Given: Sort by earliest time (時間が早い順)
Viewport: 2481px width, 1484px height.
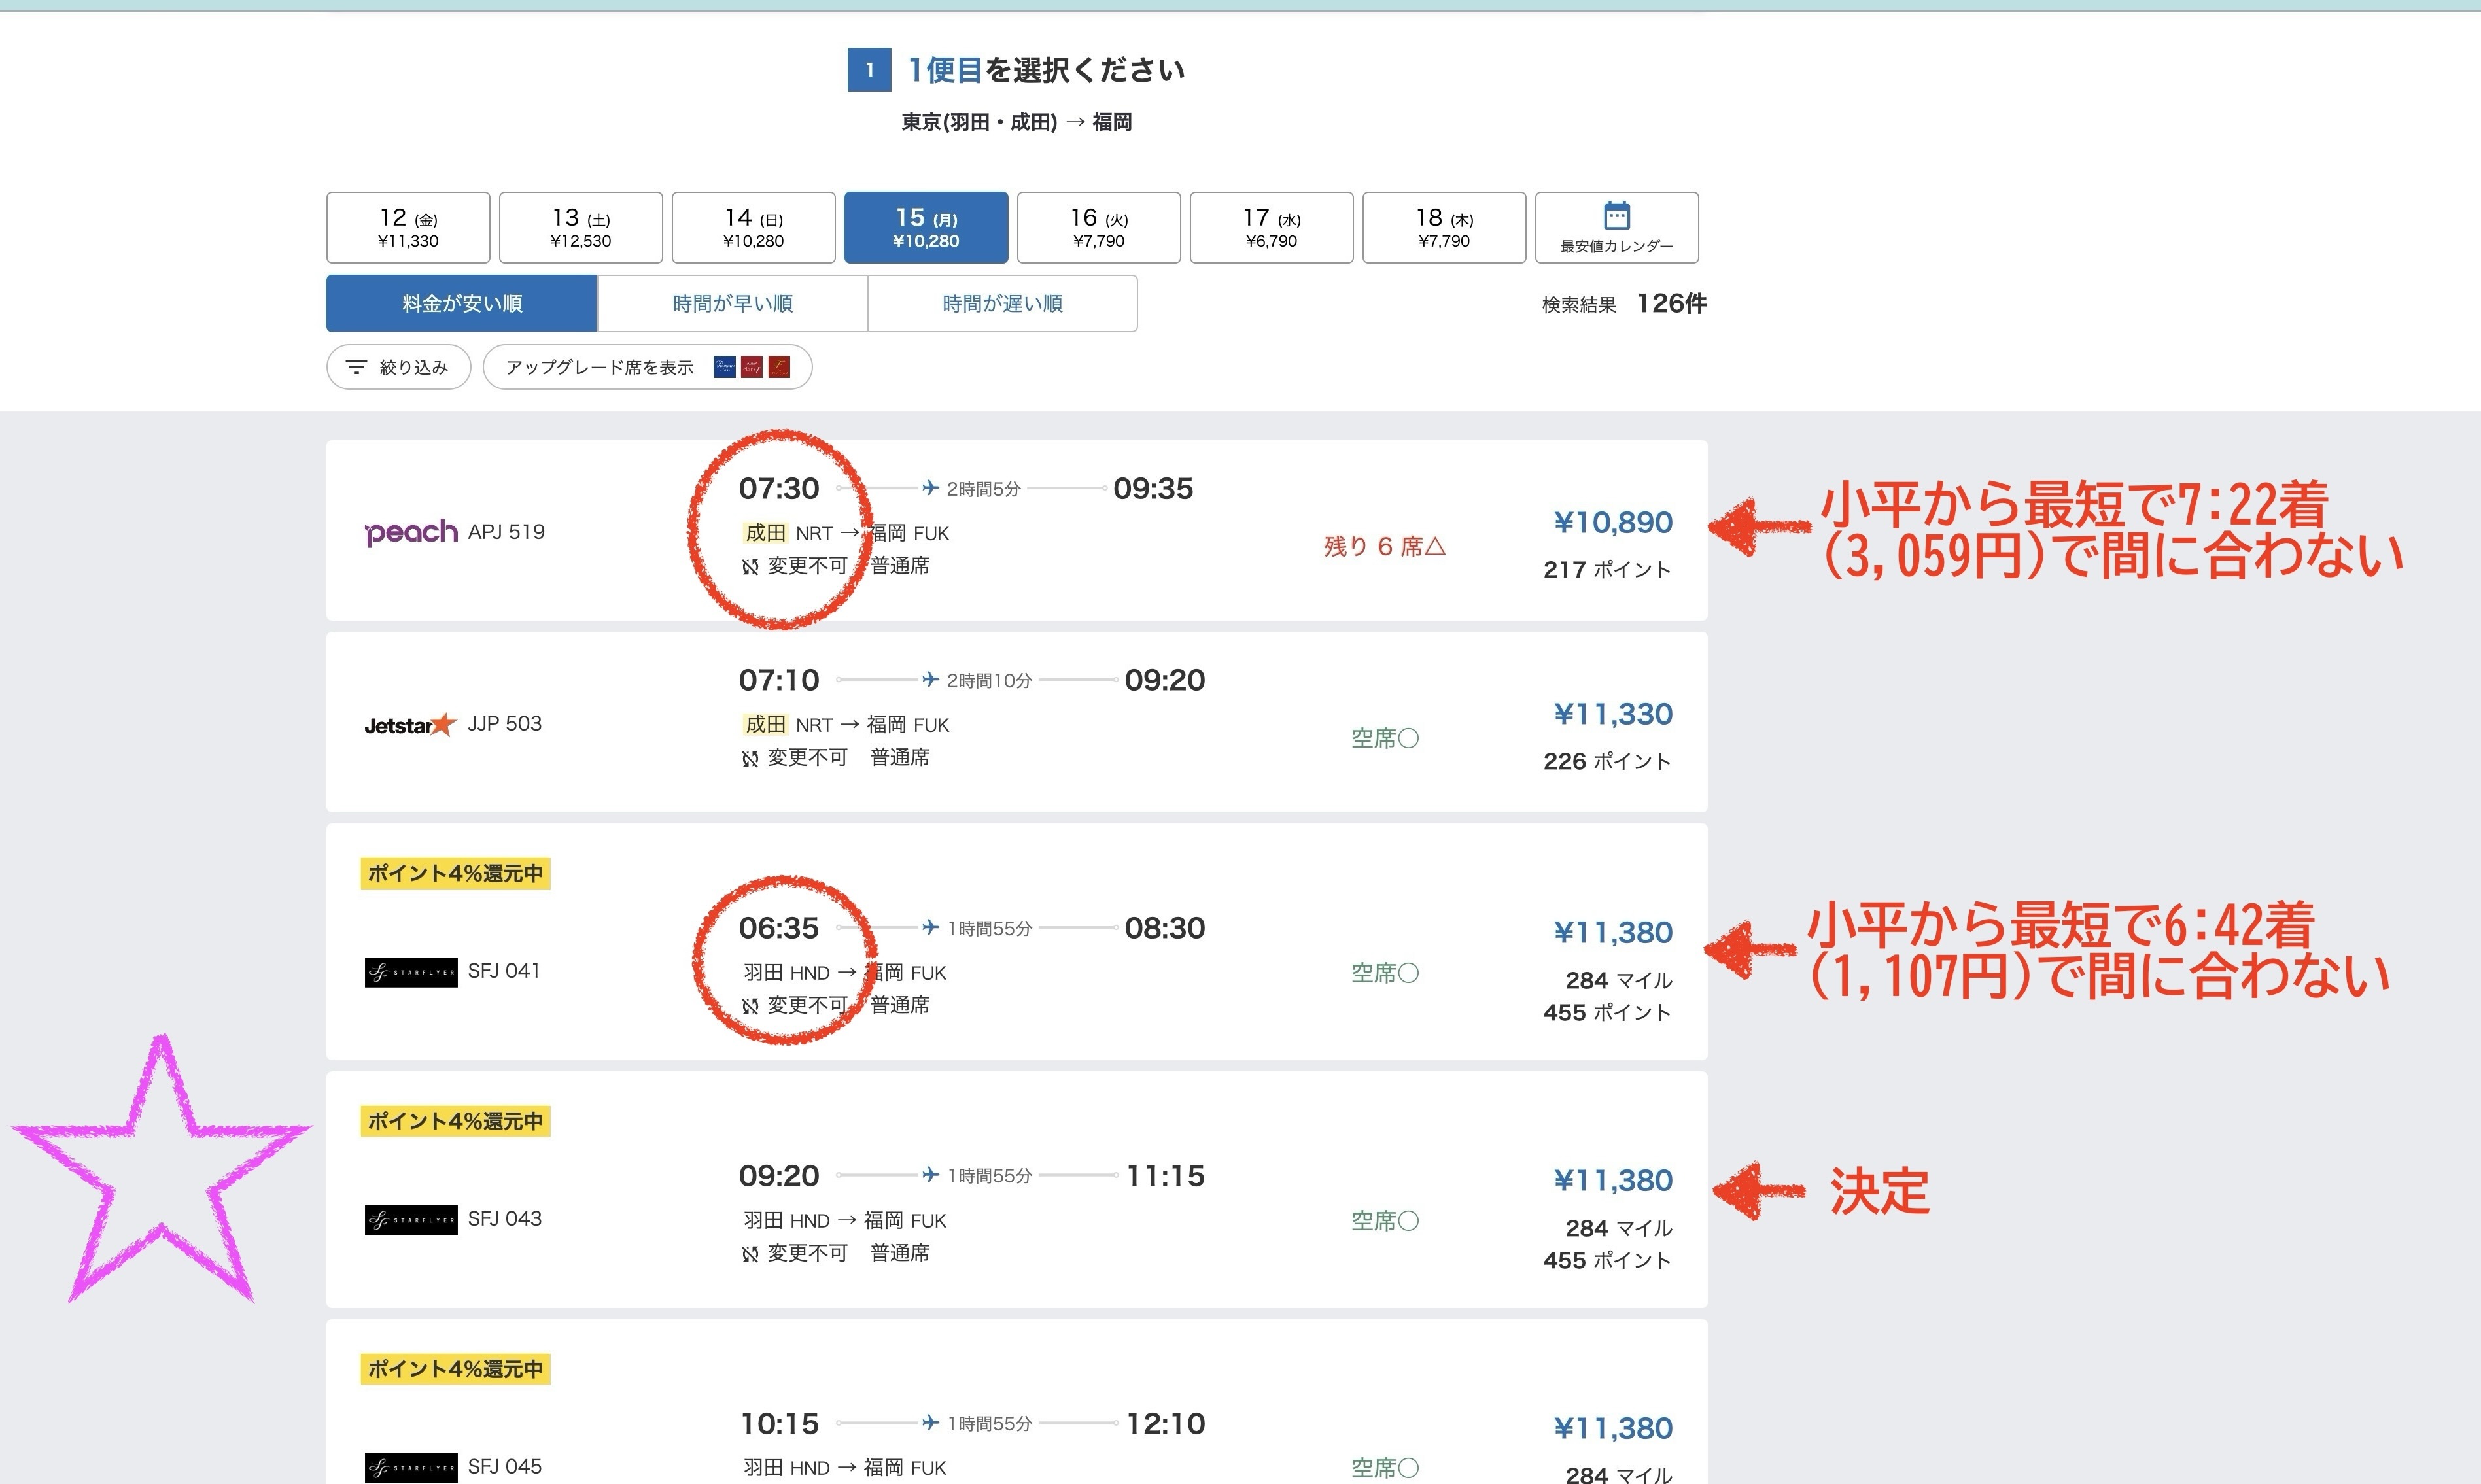Looking at the screenshot, I should (732, 303).
